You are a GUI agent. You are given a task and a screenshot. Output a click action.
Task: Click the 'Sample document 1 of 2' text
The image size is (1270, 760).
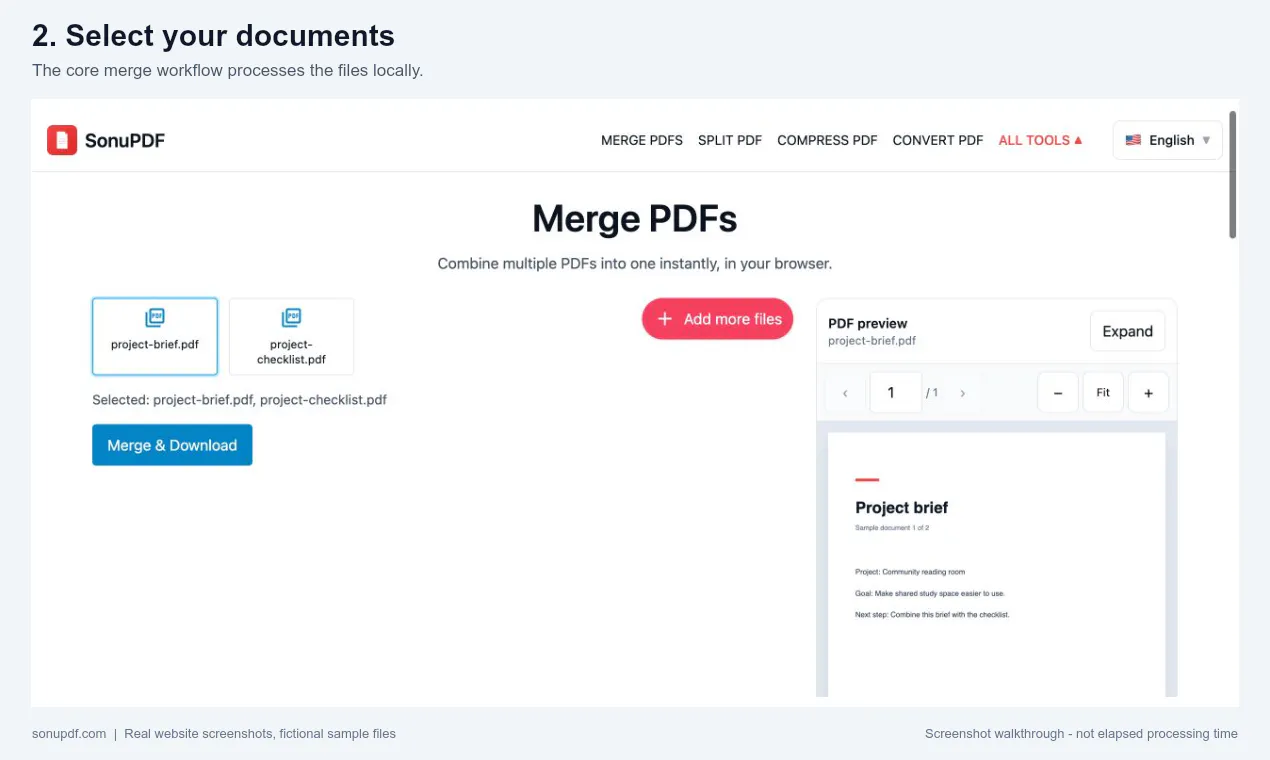[892, 528]
